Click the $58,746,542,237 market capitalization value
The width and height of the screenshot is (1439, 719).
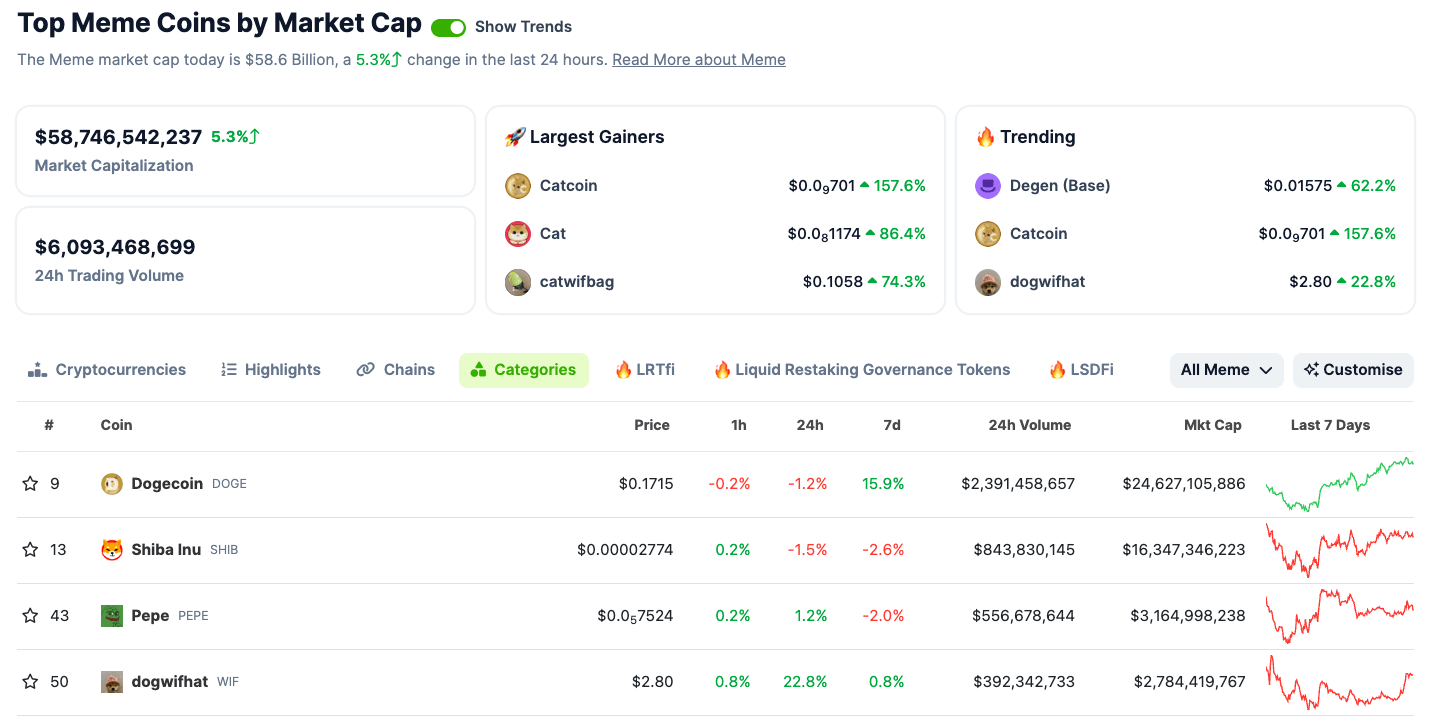[x=118, y=137]
